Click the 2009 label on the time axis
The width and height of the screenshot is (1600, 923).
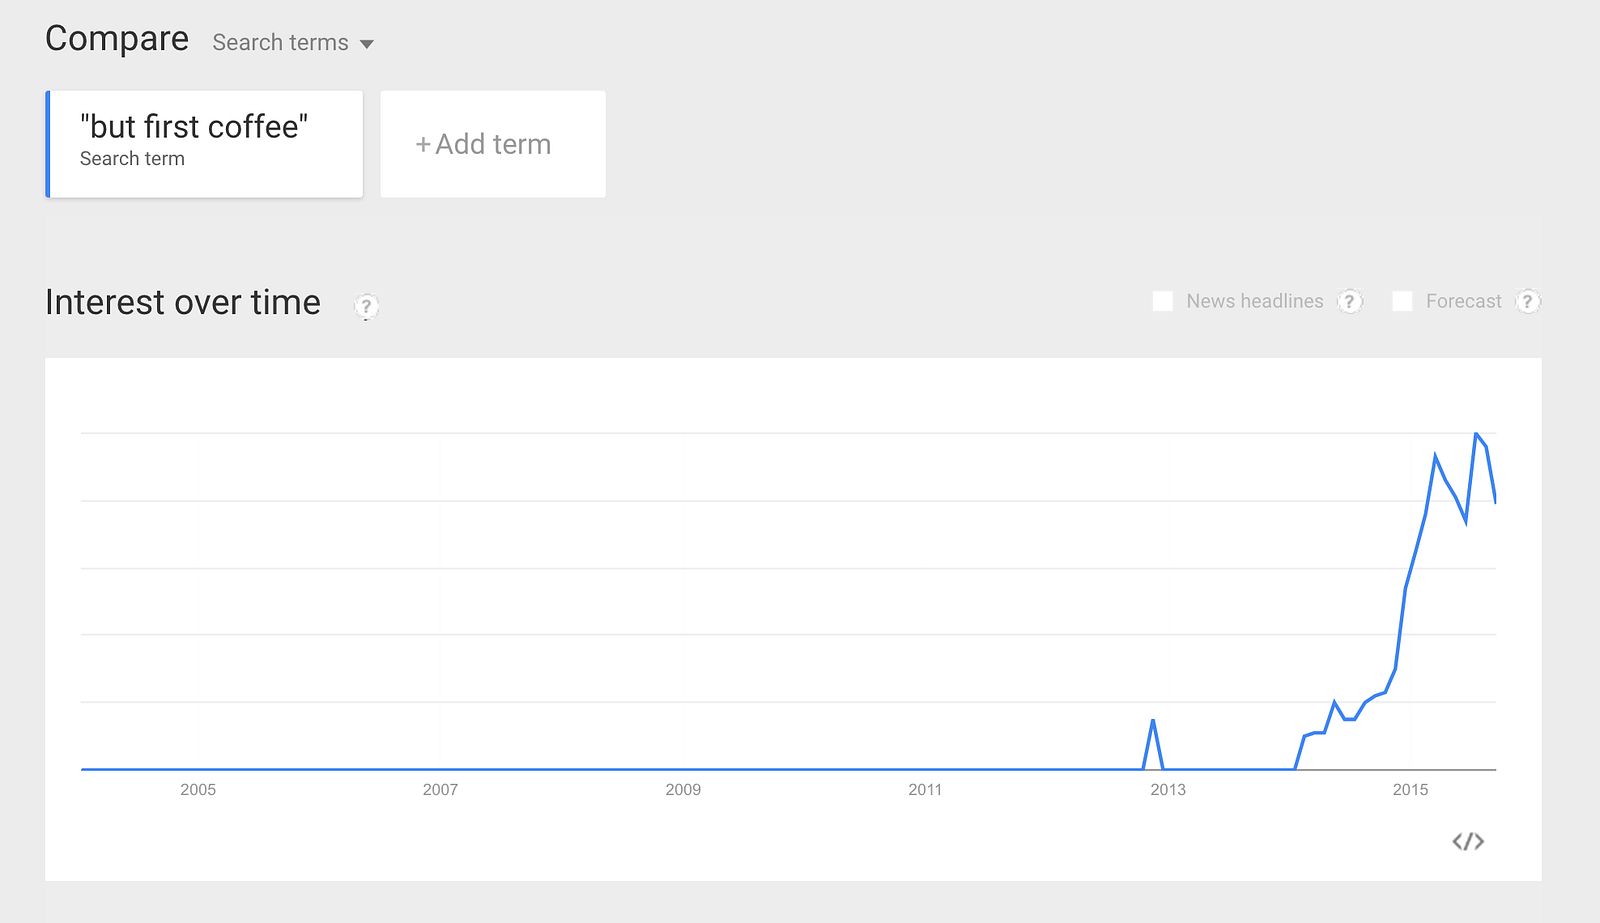click(683, 790)
